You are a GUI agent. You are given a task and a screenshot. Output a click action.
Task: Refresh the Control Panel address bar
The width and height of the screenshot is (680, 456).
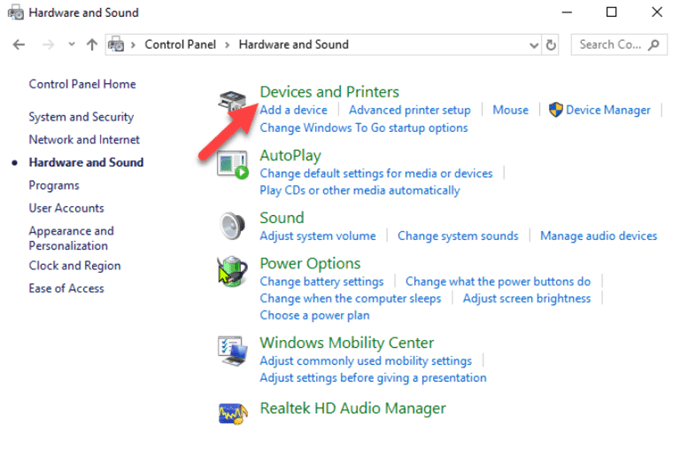click(x=551, y=45)
